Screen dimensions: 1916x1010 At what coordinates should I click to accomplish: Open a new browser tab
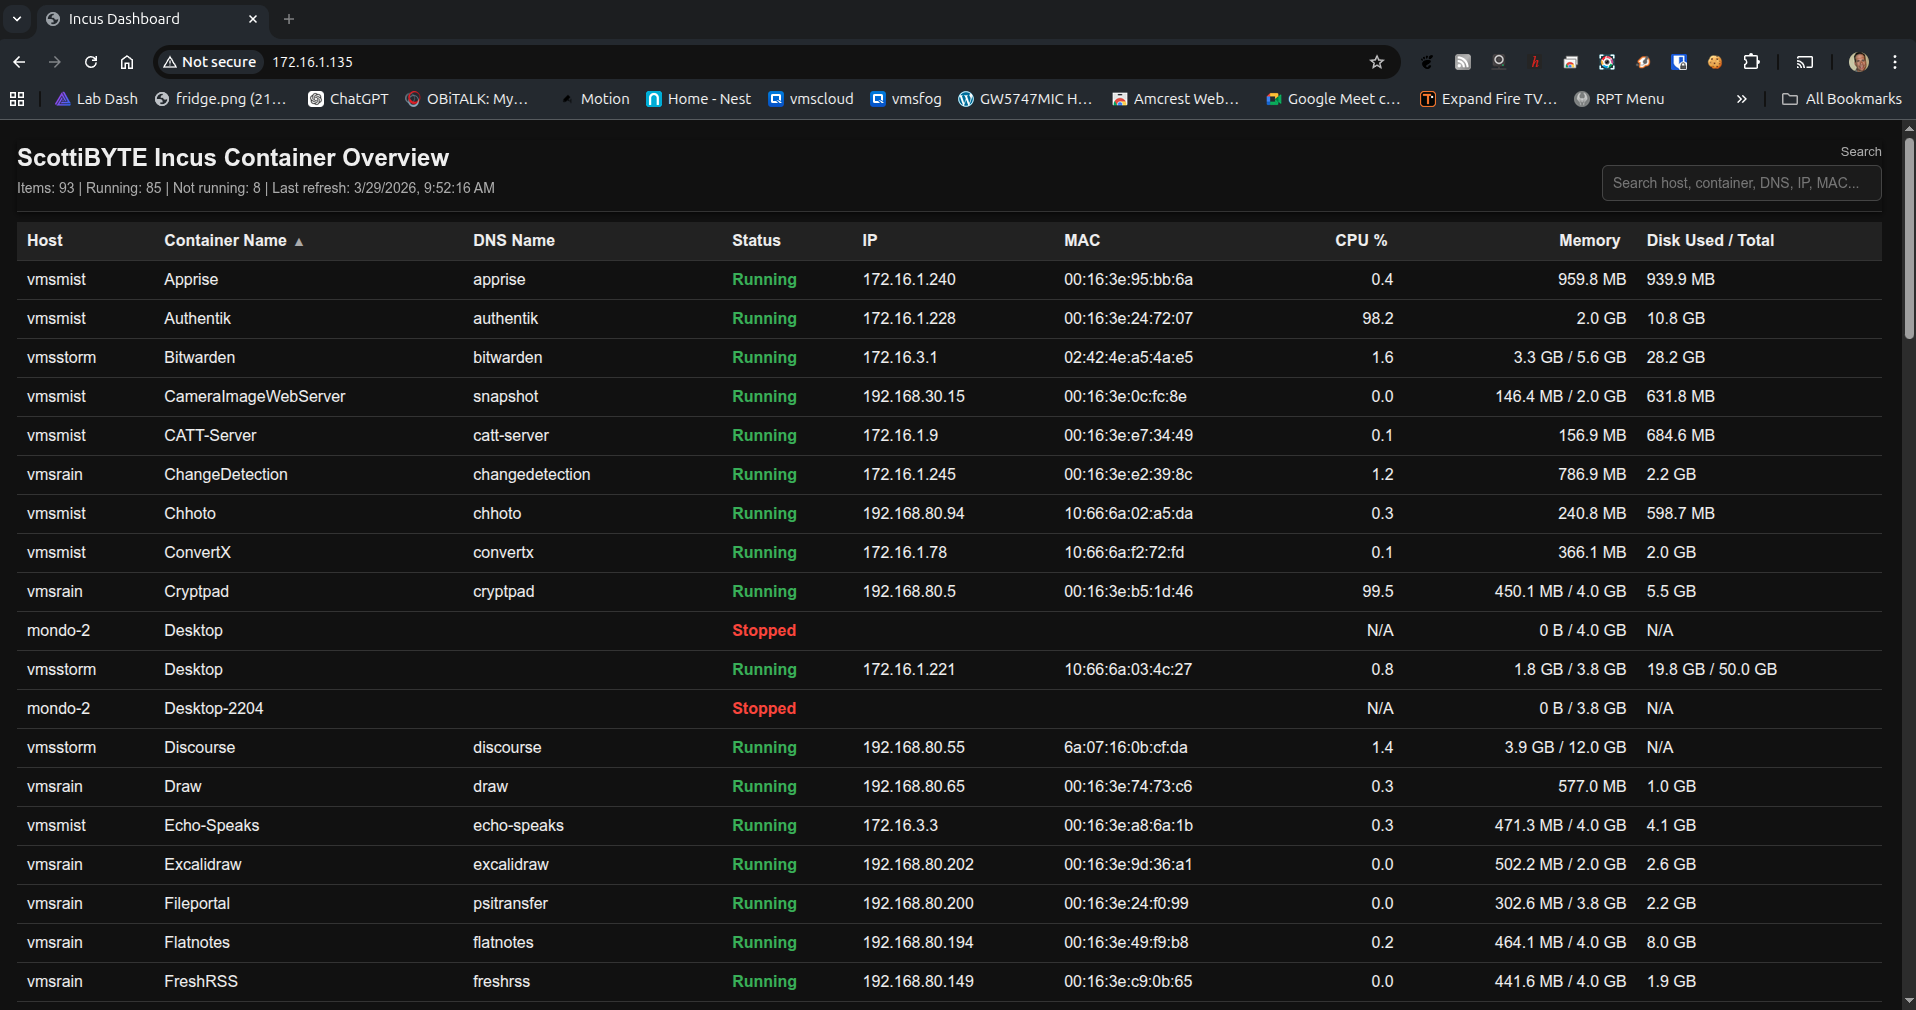(x=289, y=19)
